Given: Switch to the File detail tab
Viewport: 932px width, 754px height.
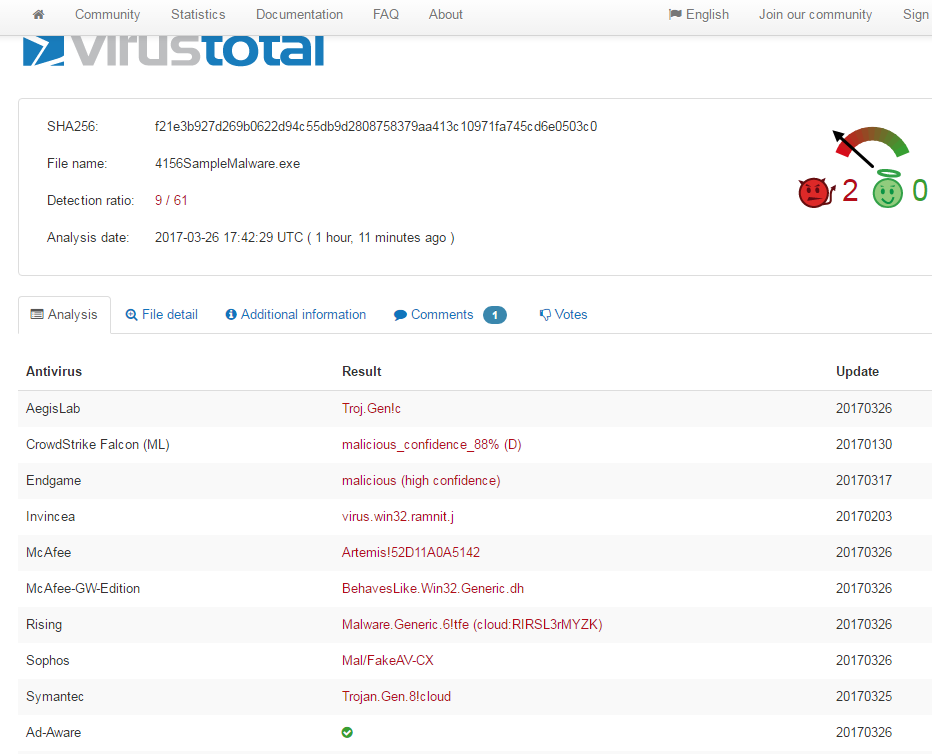Looking at the screenshot, I should click(162, 314).
